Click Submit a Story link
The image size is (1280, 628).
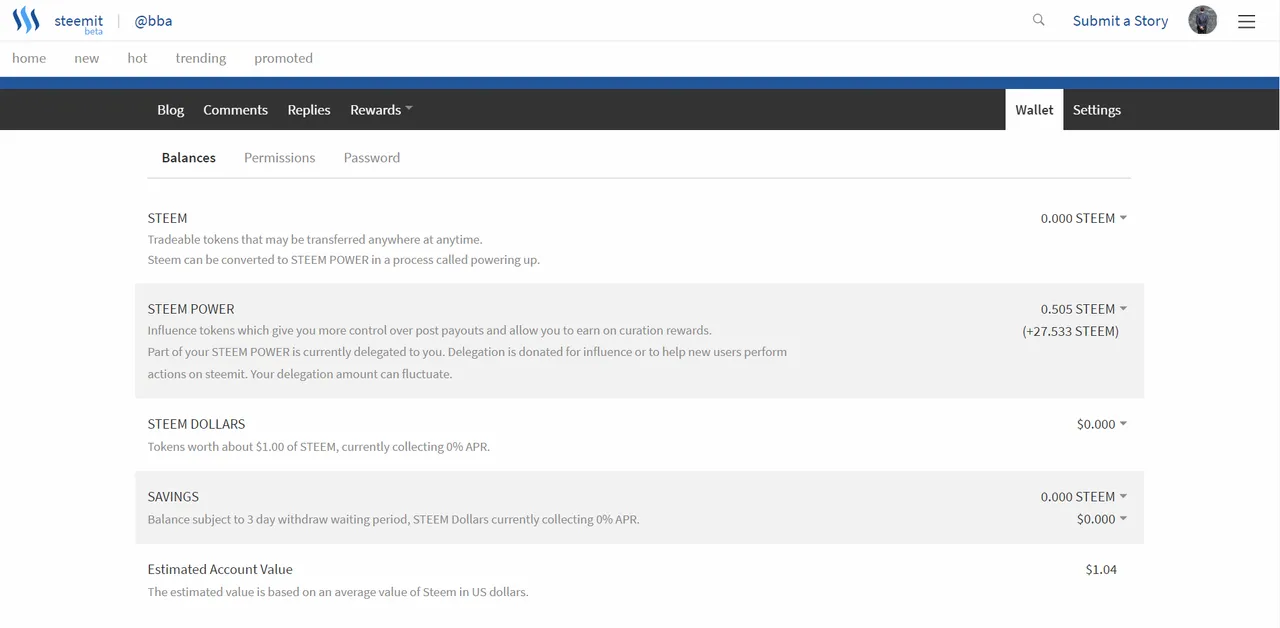[1120, 21]
